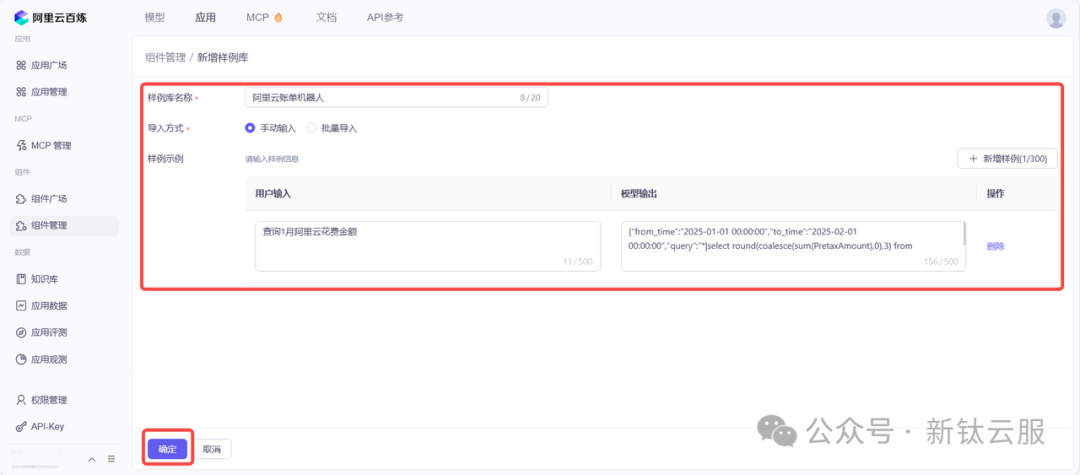Click the 新增样例库 breadcrumb text
Screen dimensions: 1080x475
point(223,58)
